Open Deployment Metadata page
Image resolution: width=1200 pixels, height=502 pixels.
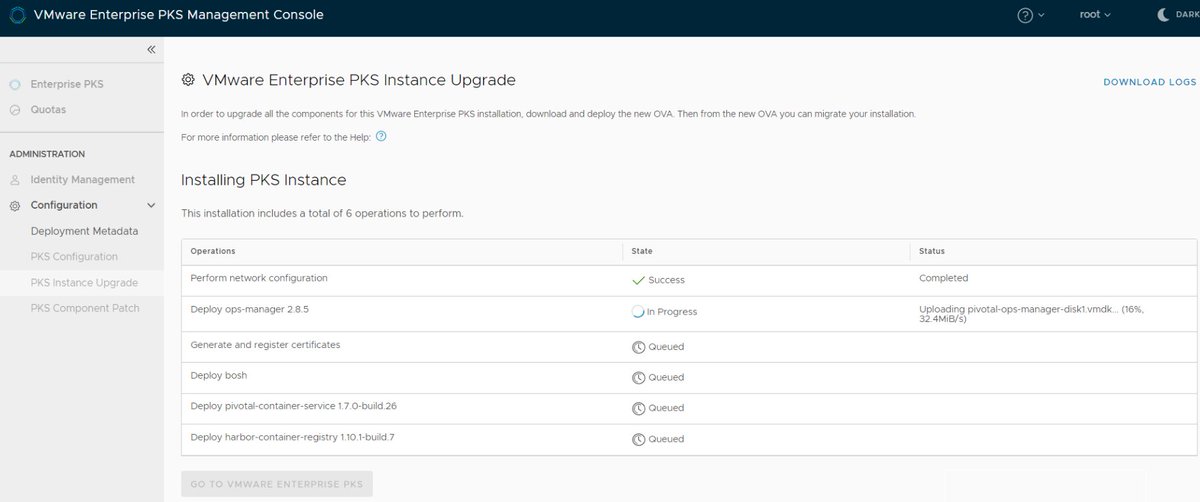tap(85, 231)
